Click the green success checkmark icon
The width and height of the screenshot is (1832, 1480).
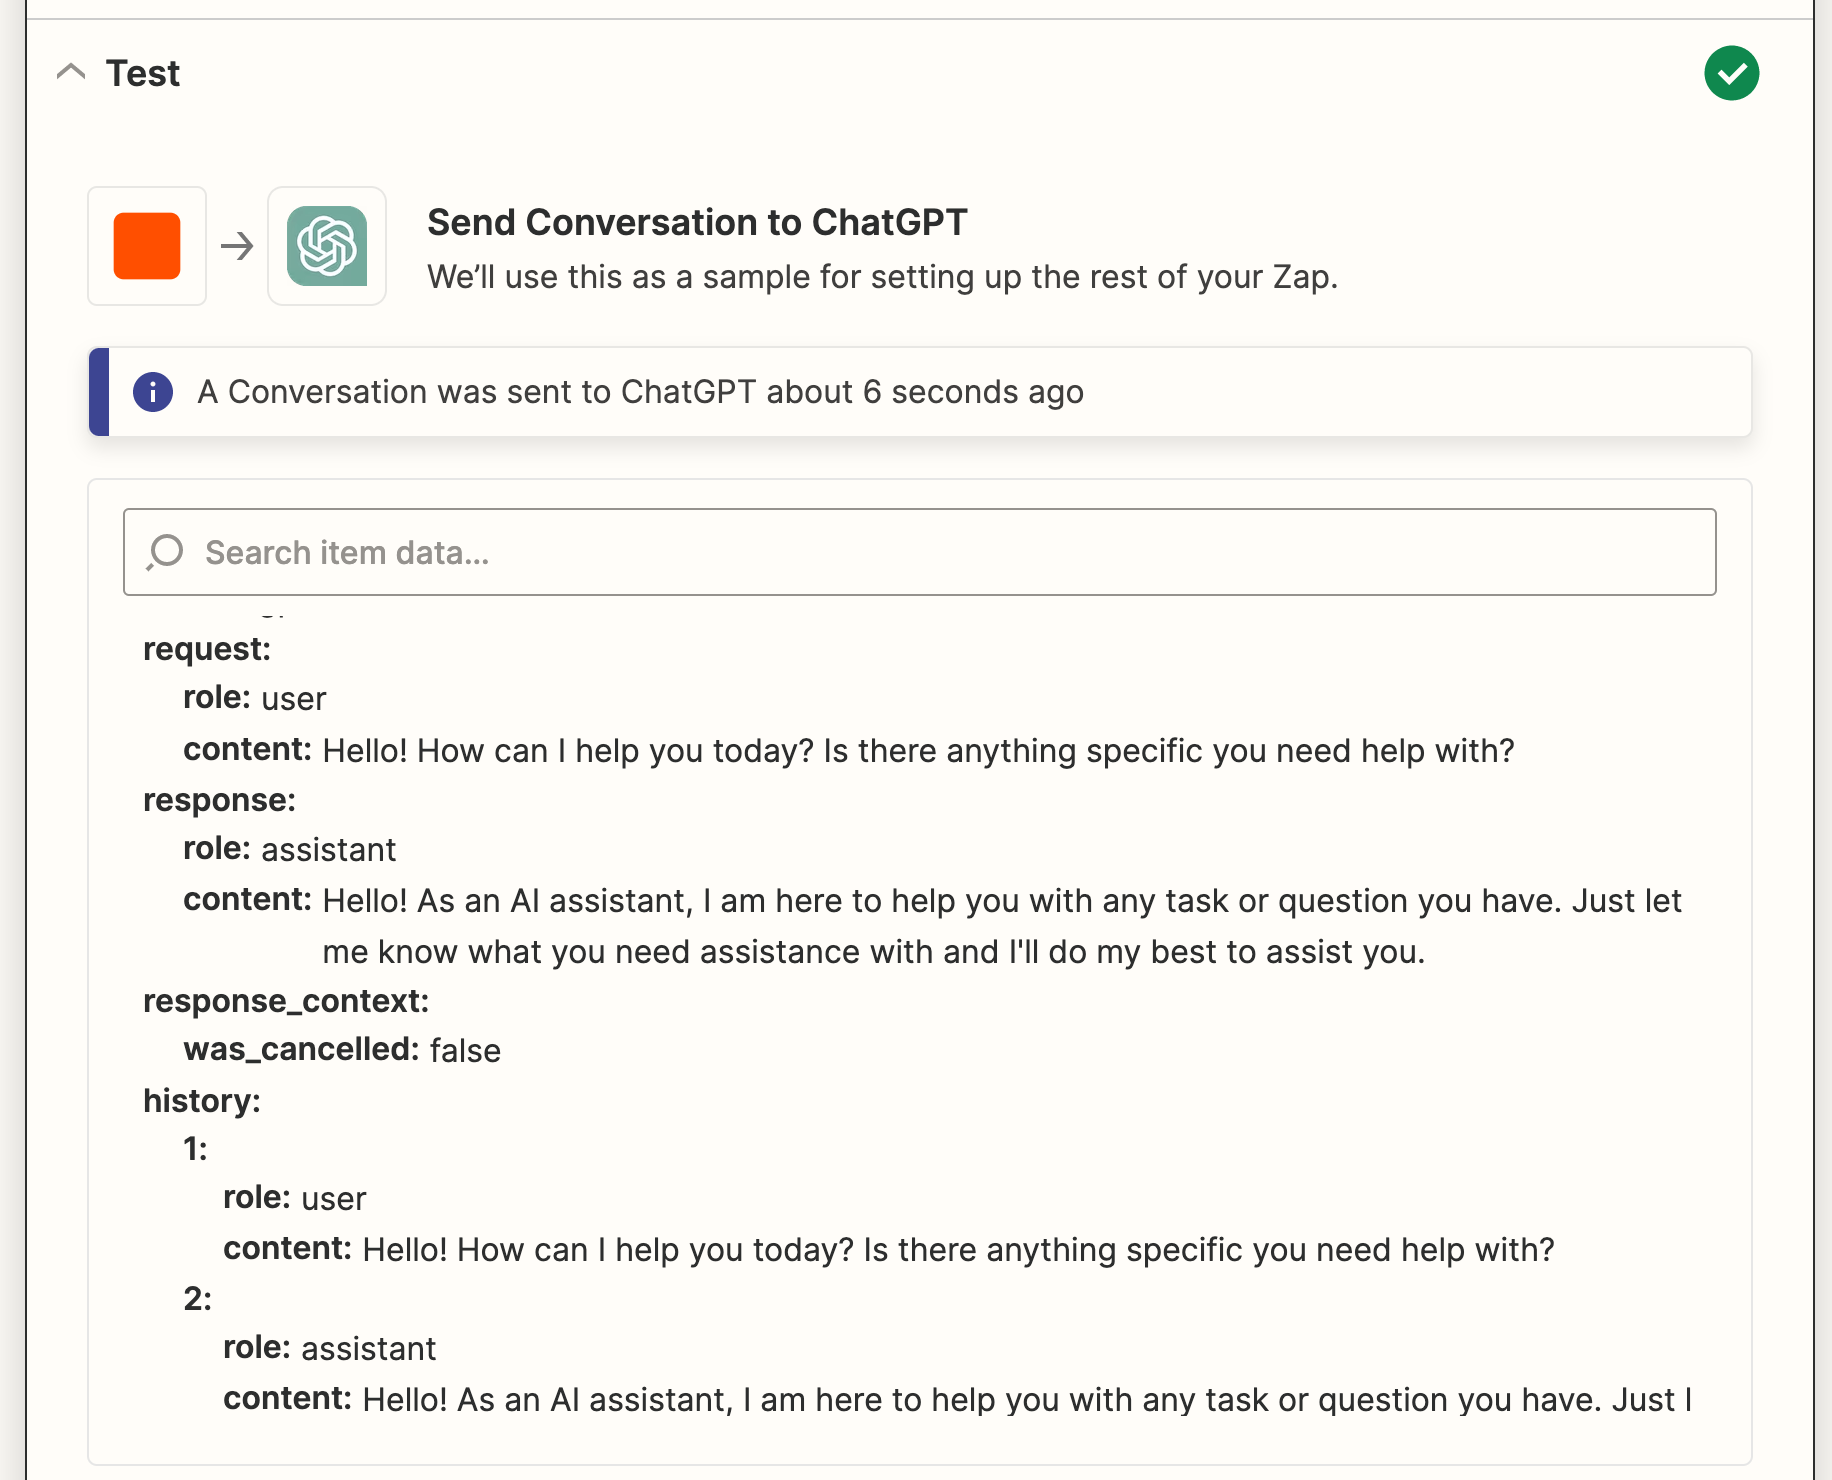pyautogui.click(x=1731, y=73)
